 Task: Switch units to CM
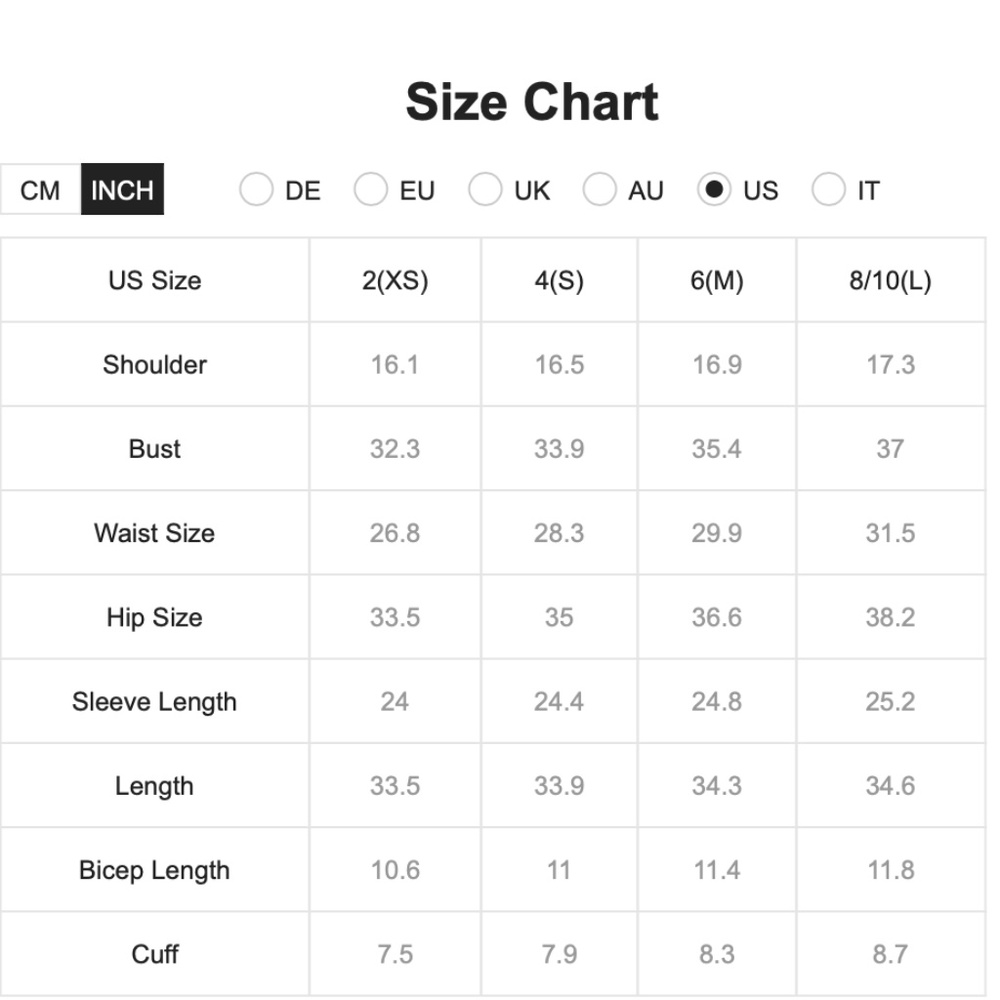pos(40,189)
